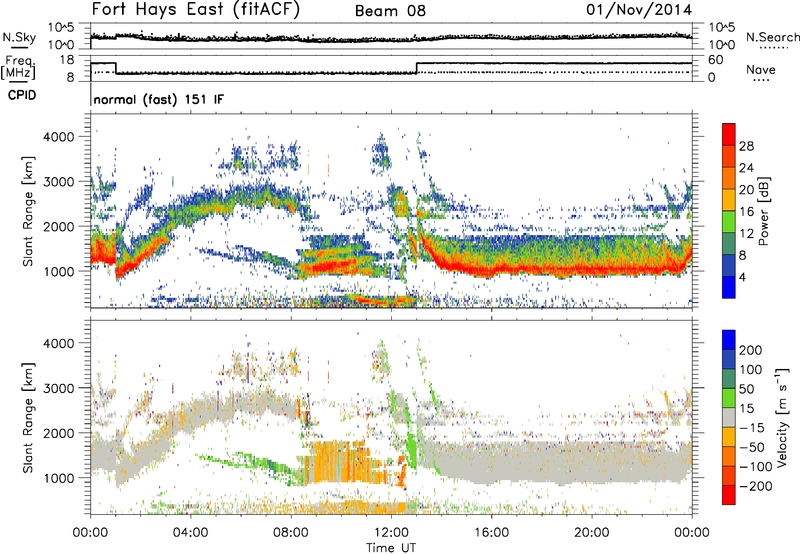Click the 'N.Search' legend label
This screenshot has height=554, width=800.
tap(773, 37)
